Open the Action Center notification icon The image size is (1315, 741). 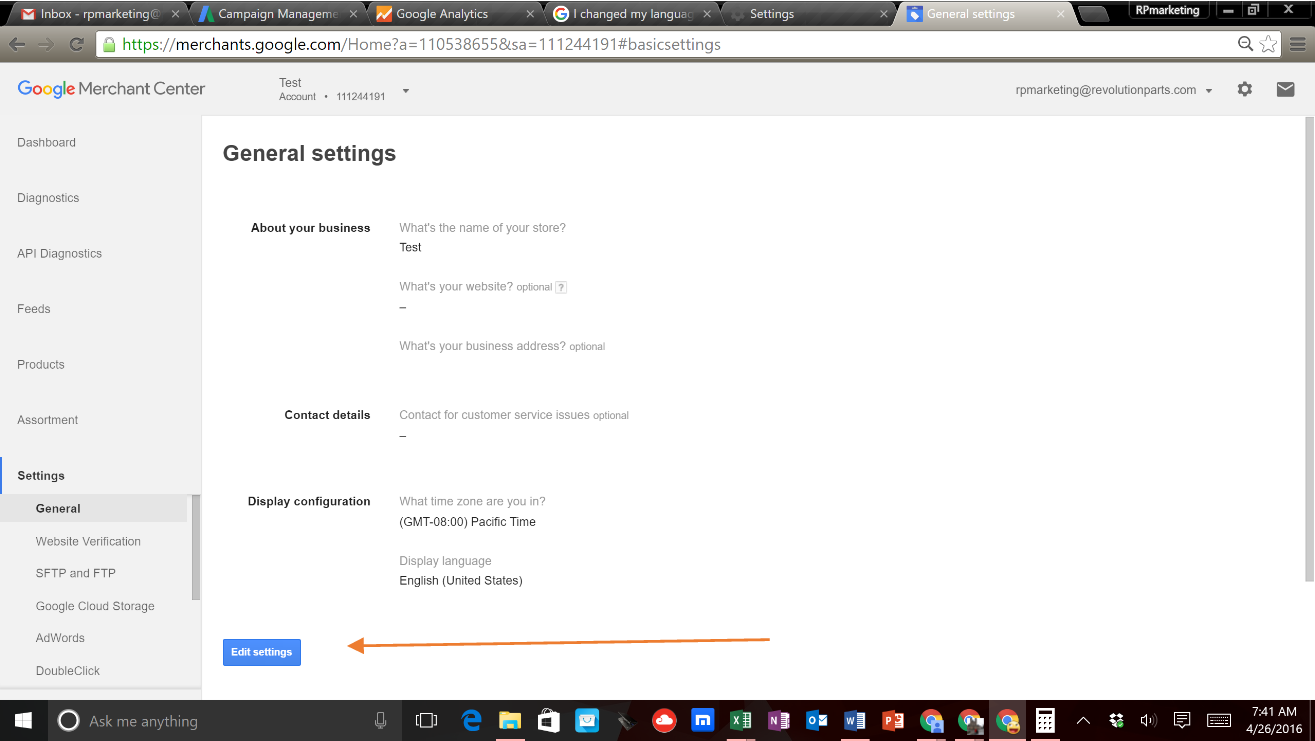[x=1182, y=720]
